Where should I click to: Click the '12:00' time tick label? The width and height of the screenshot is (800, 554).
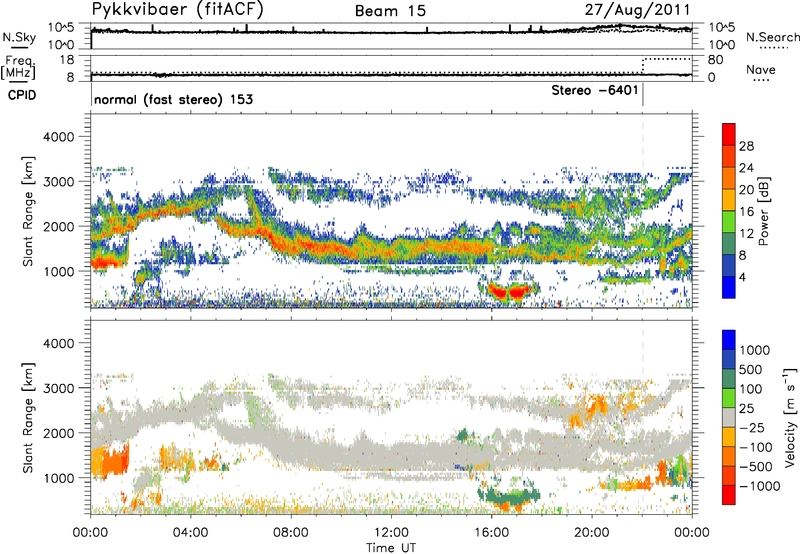[391, 533]
